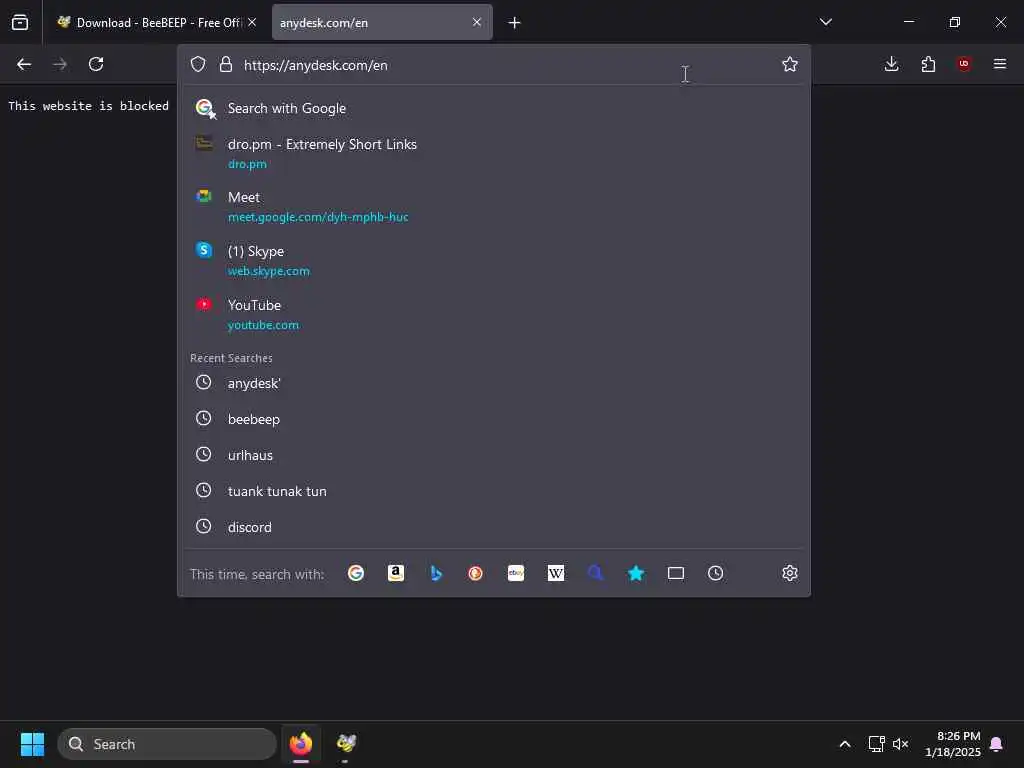
Task: Select recent search discord
Action: (494, 527)
